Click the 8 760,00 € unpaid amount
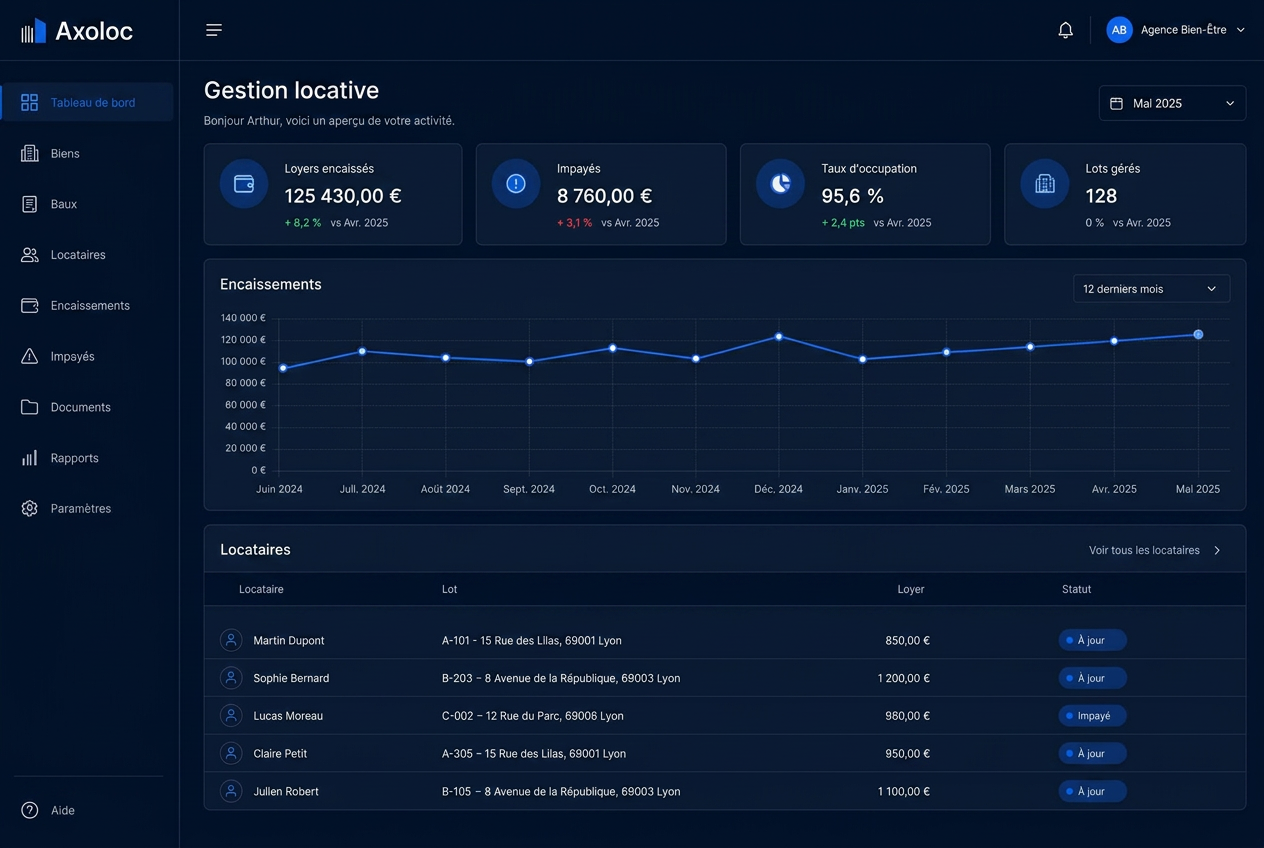The height and width of the screenshot is (848, 1264). (605, 196)
